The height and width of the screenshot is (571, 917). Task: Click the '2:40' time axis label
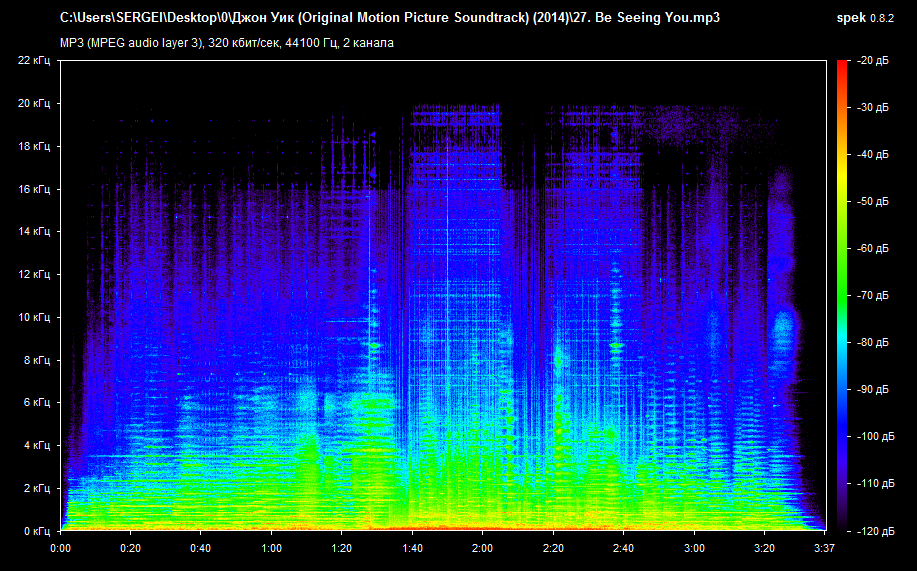pyautogui.click(x=623, y=549)
